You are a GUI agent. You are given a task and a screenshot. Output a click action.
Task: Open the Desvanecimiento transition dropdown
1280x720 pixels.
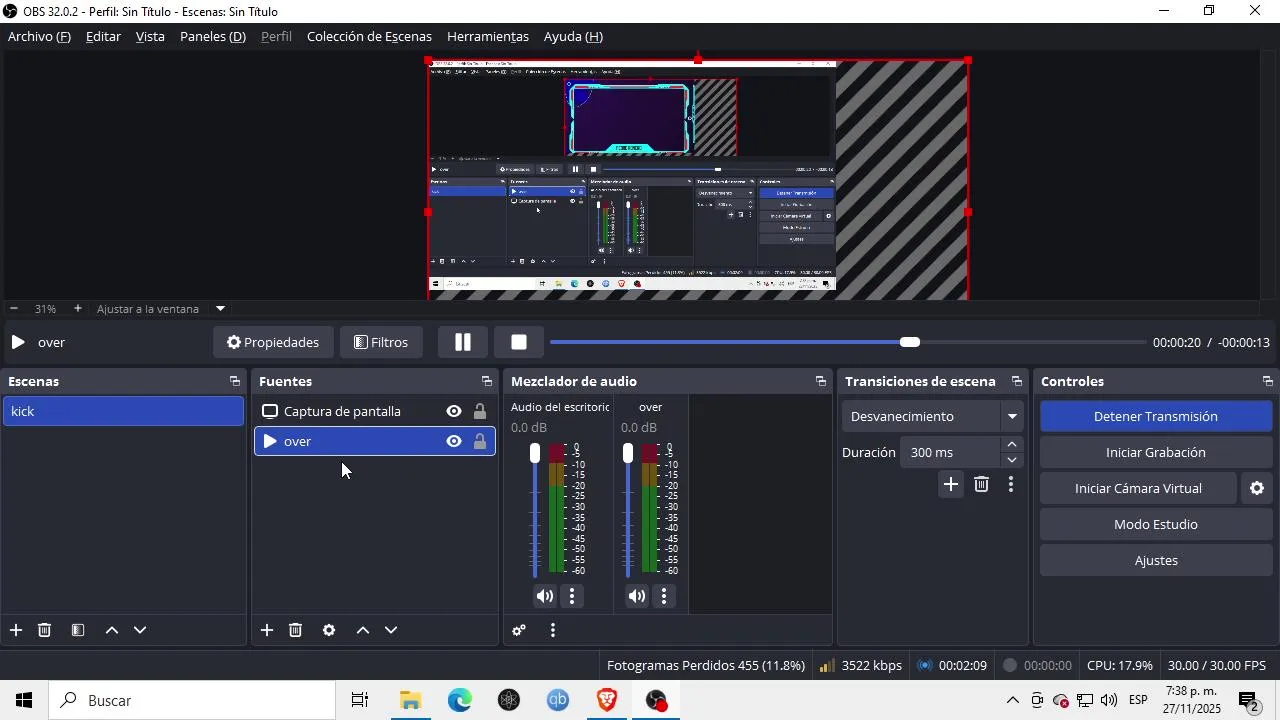[x=933, y=416]
